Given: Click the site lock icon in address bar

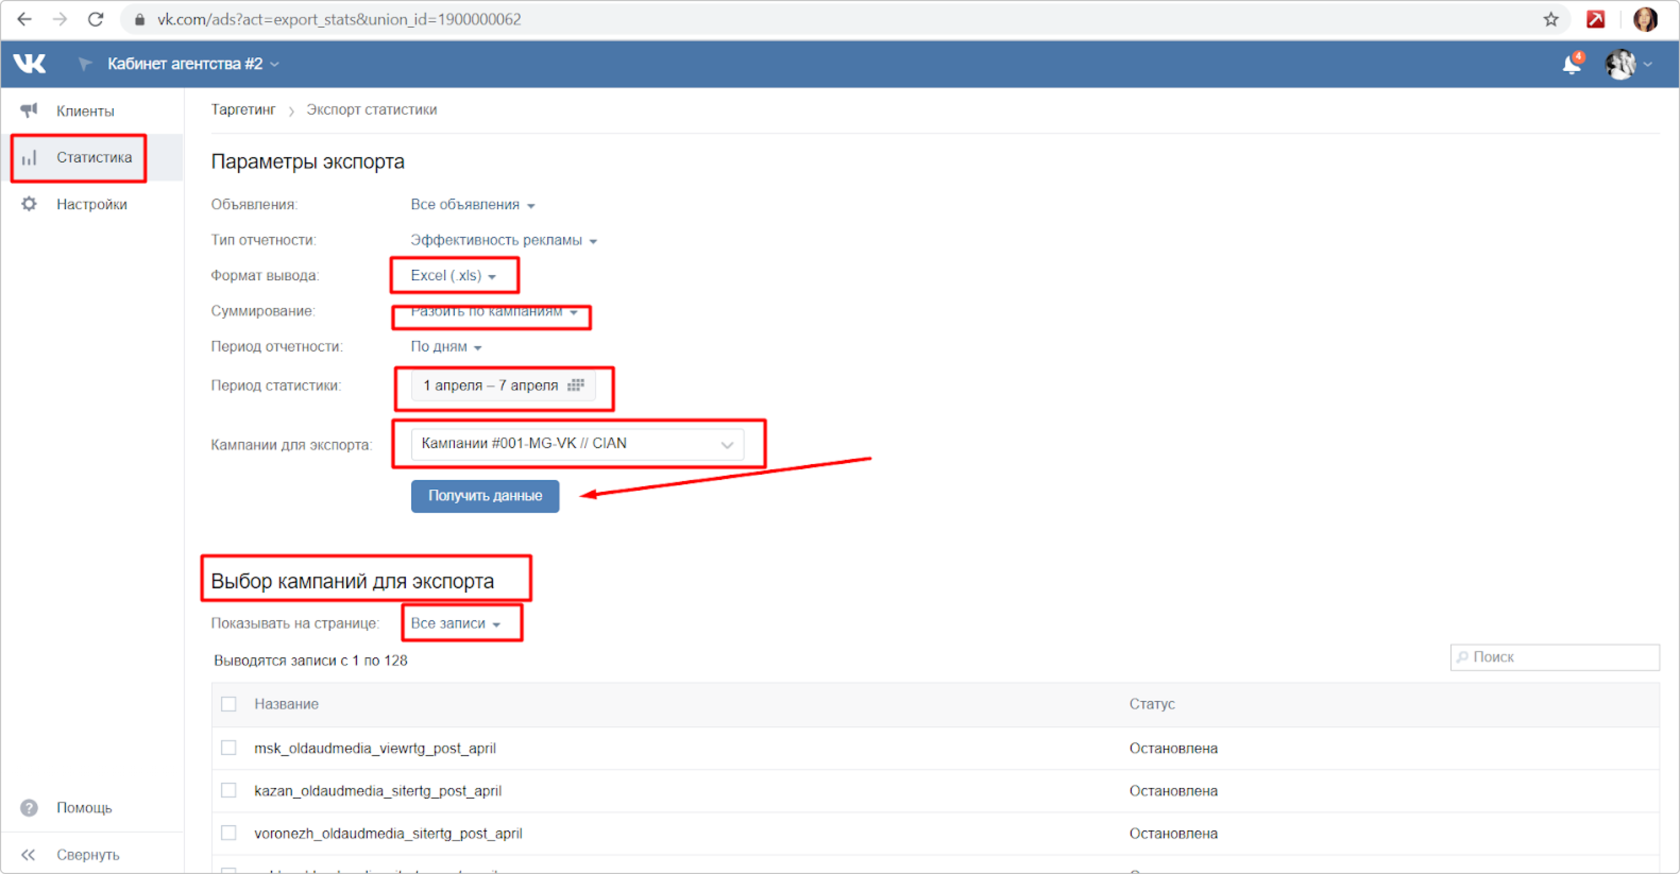Looking at the screenshot, I should pos(140,19).
